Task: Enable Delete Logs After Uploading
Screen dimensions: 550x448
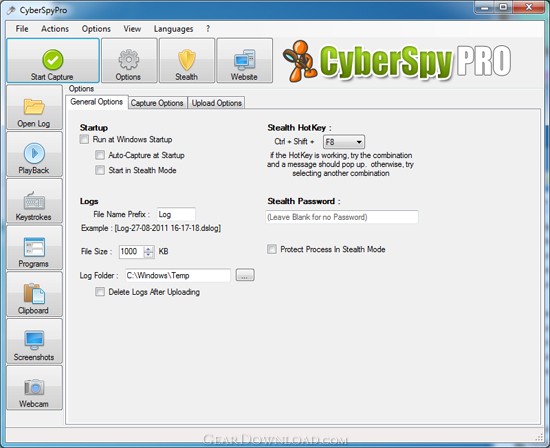Action: click(x=100, y=292)
